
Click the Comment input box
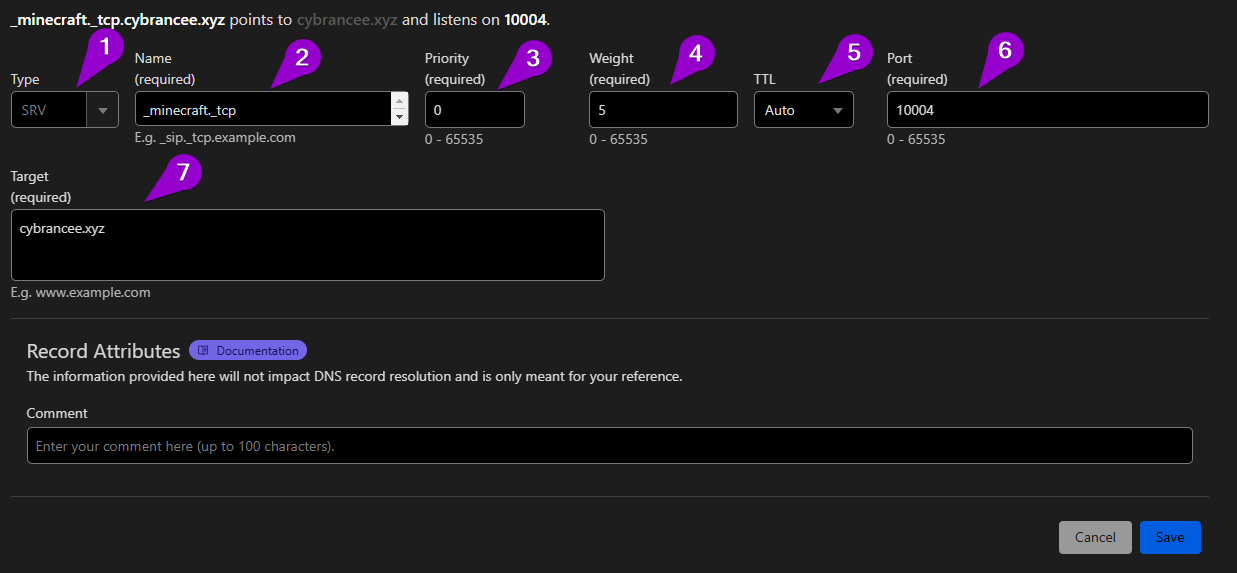[609, 446]
